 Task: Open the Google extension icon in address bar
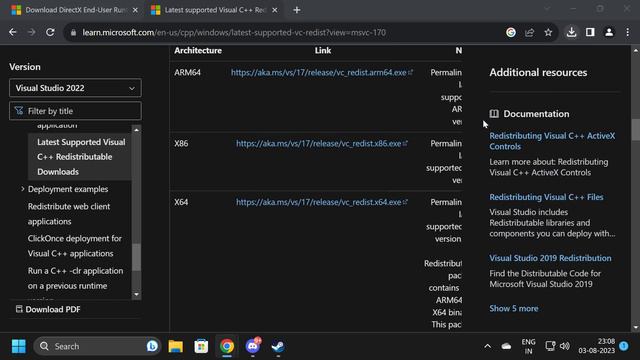pyautogui.click(x=511, y=32)
